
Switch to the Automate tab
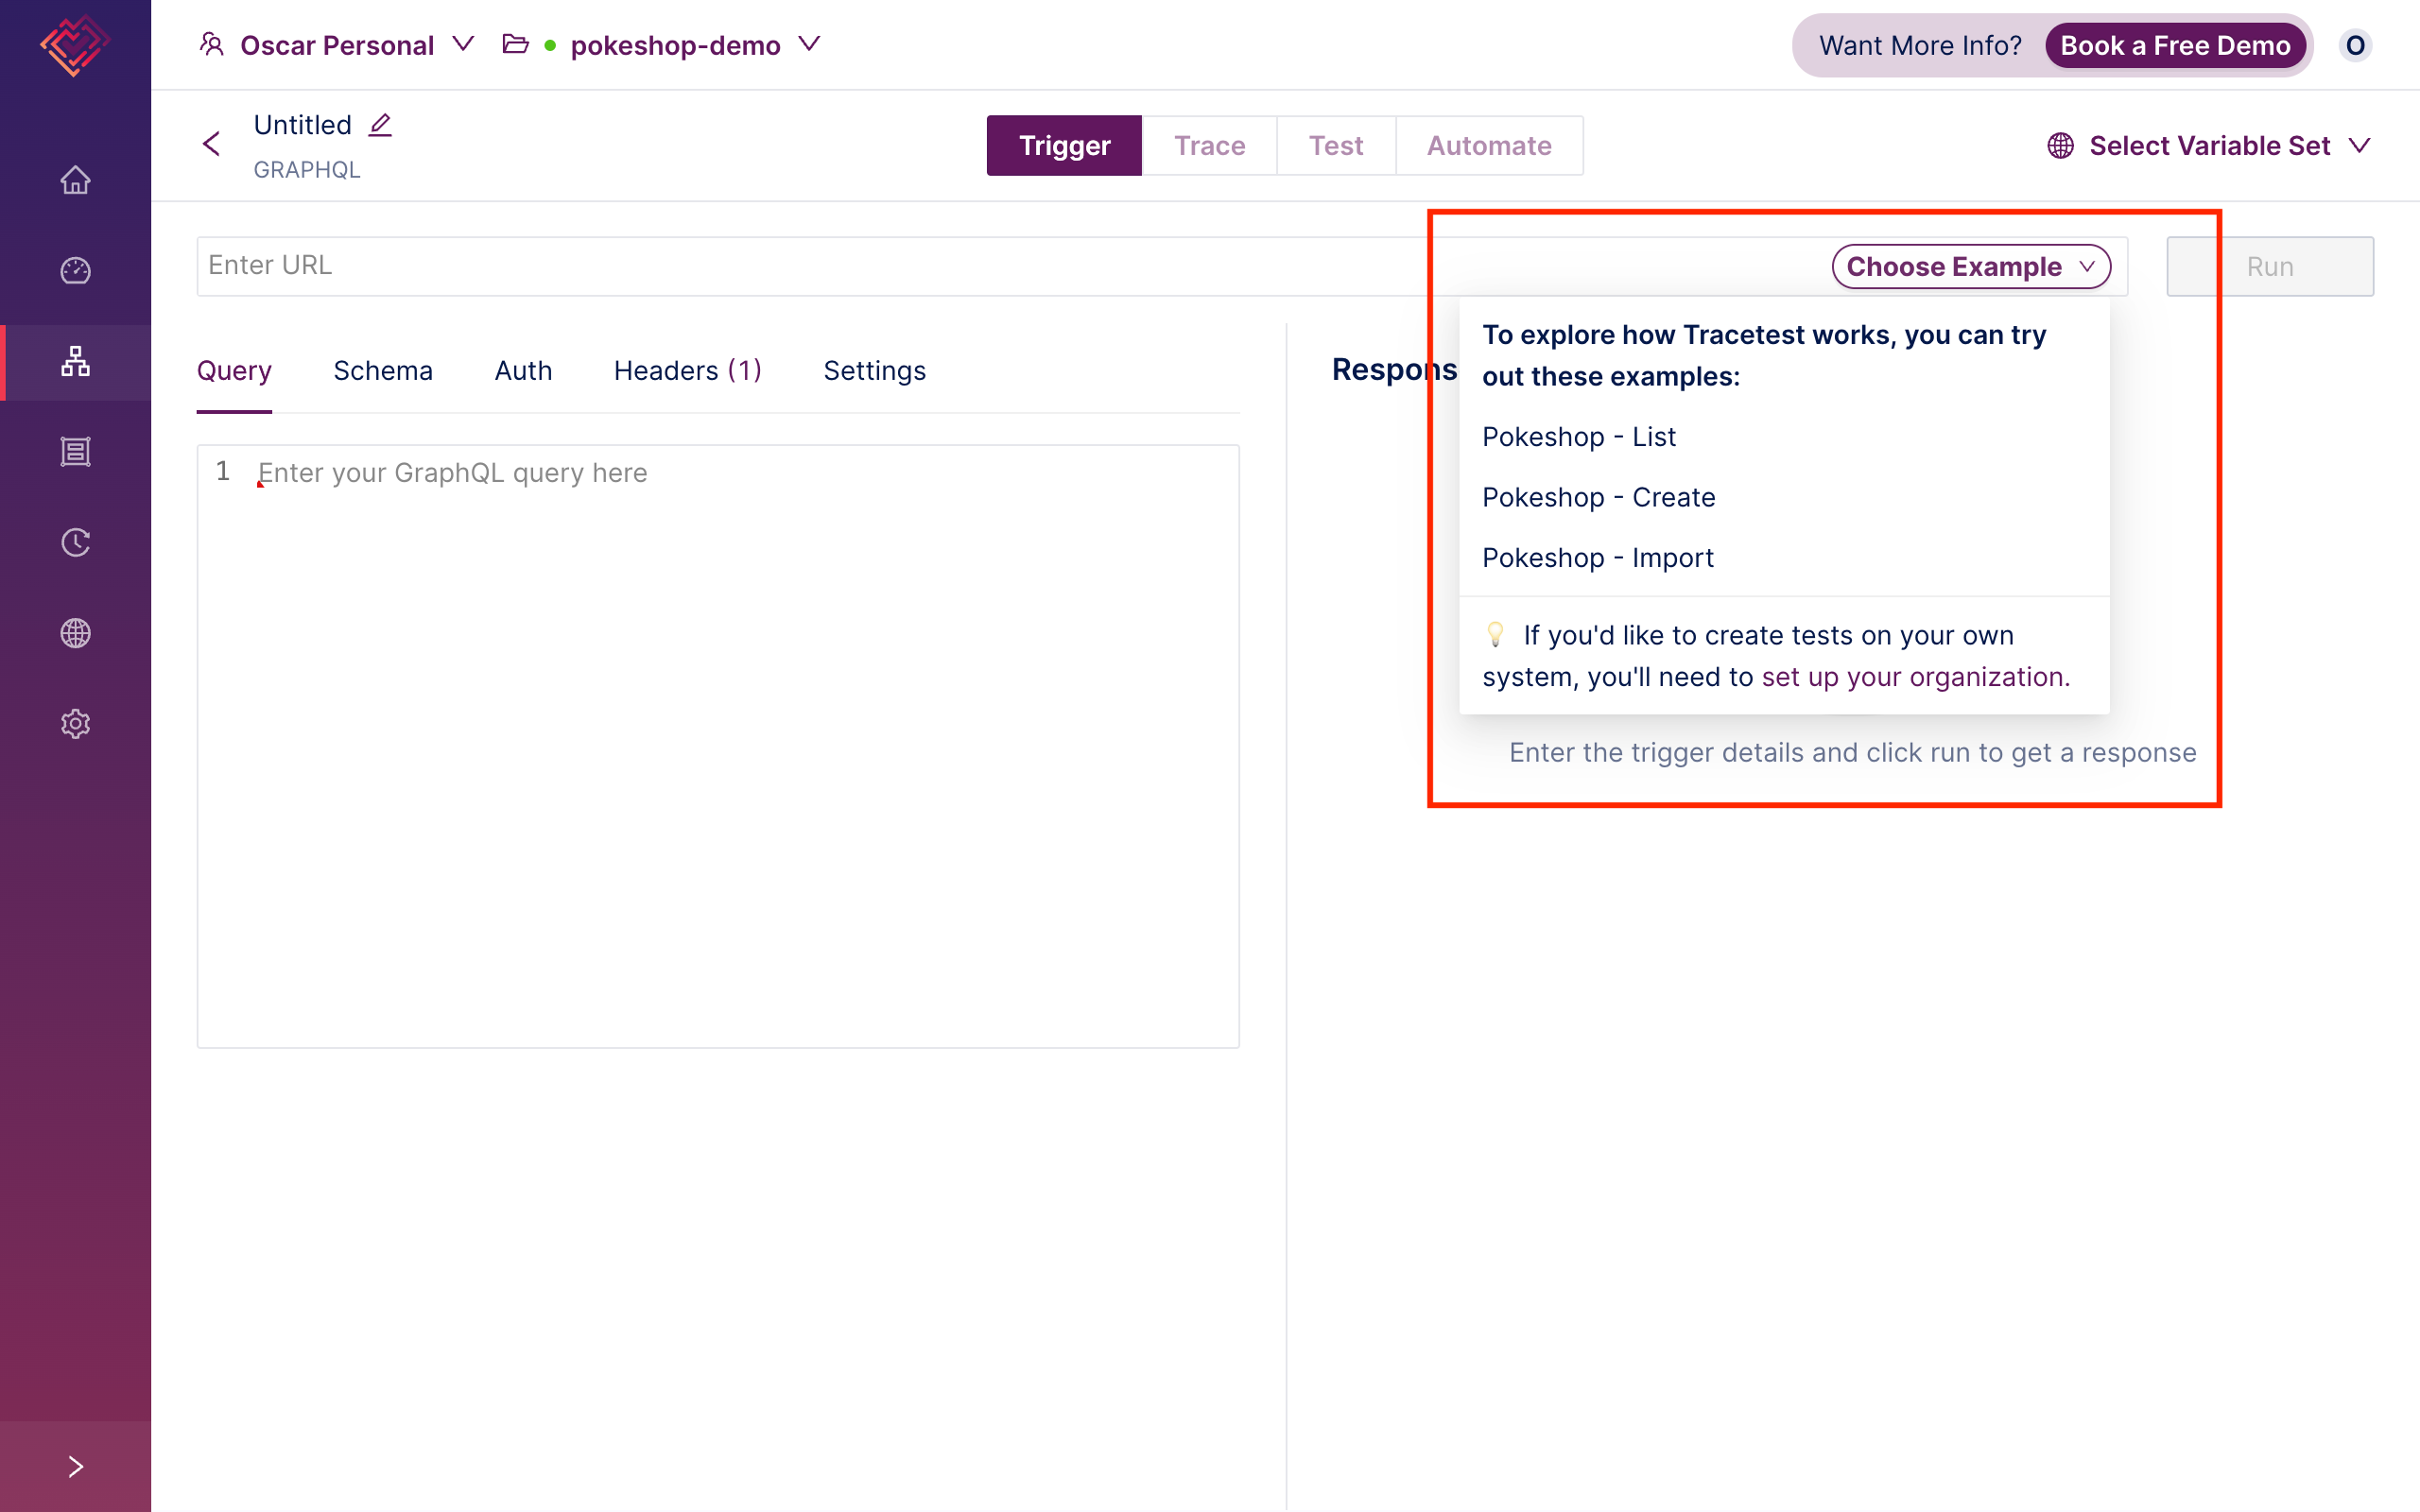point(1489,146)
